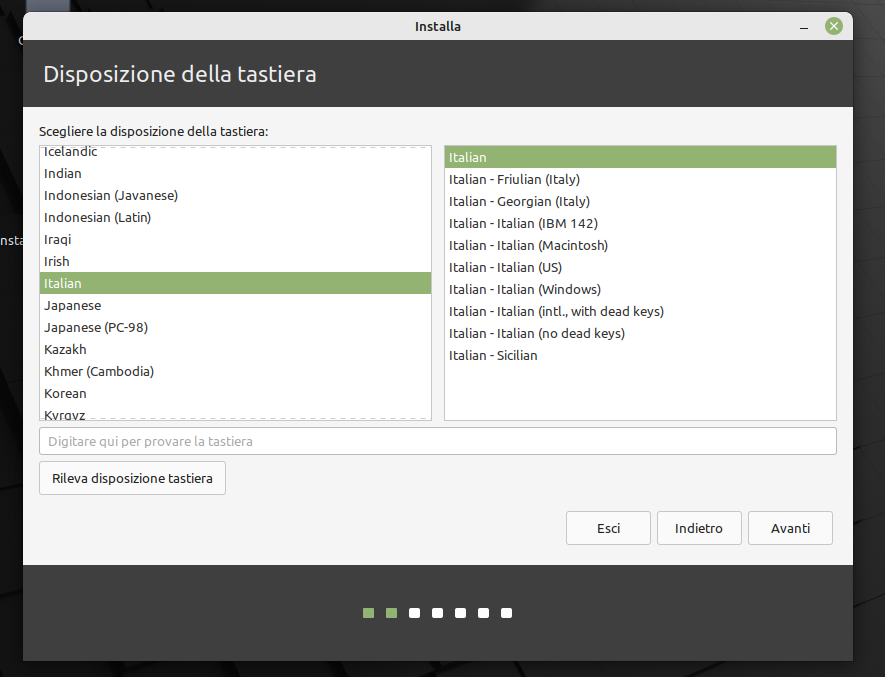Select Italian in the left language list
This screenshot has width=885, height=677.
pyautogui.click(x=235, y=283)
